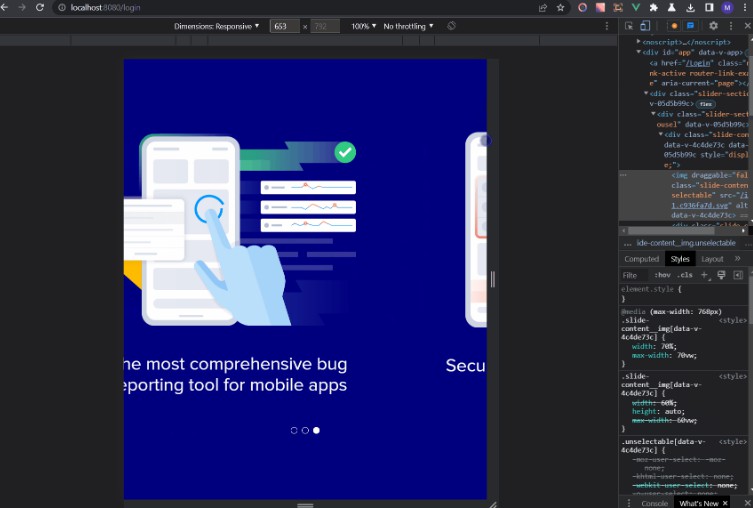
Task: Toggle the .cls class editor
Action: pos(684,274)
